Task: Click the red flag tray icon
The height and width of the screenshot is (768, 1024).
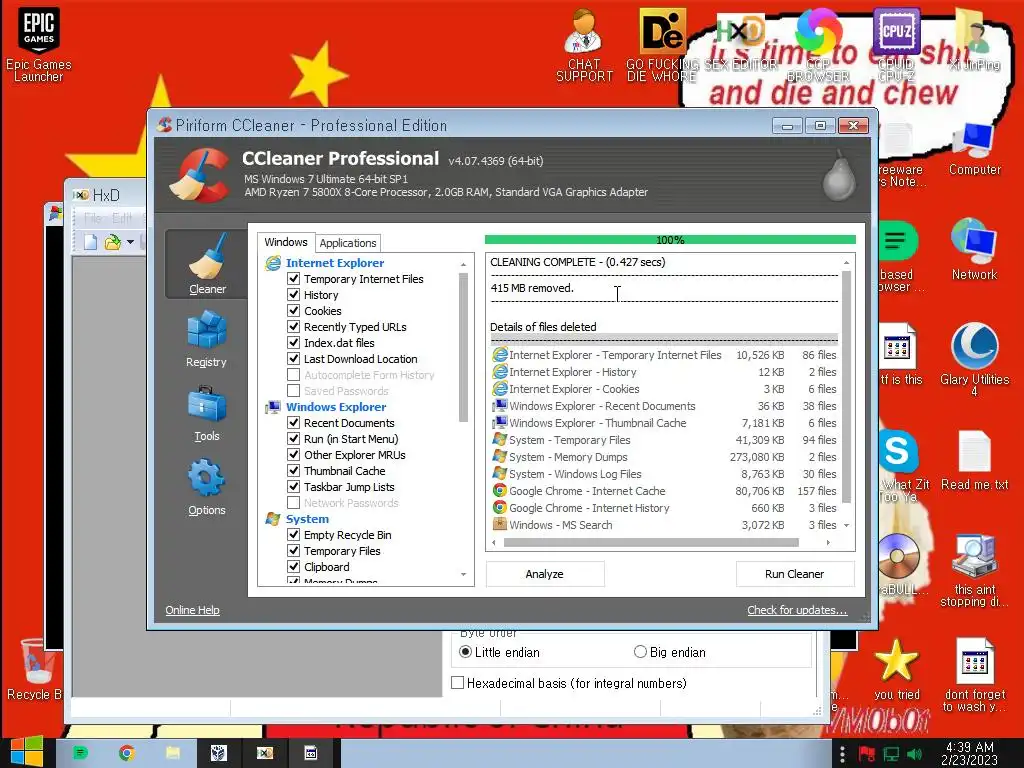Action: tap(867, 754)
